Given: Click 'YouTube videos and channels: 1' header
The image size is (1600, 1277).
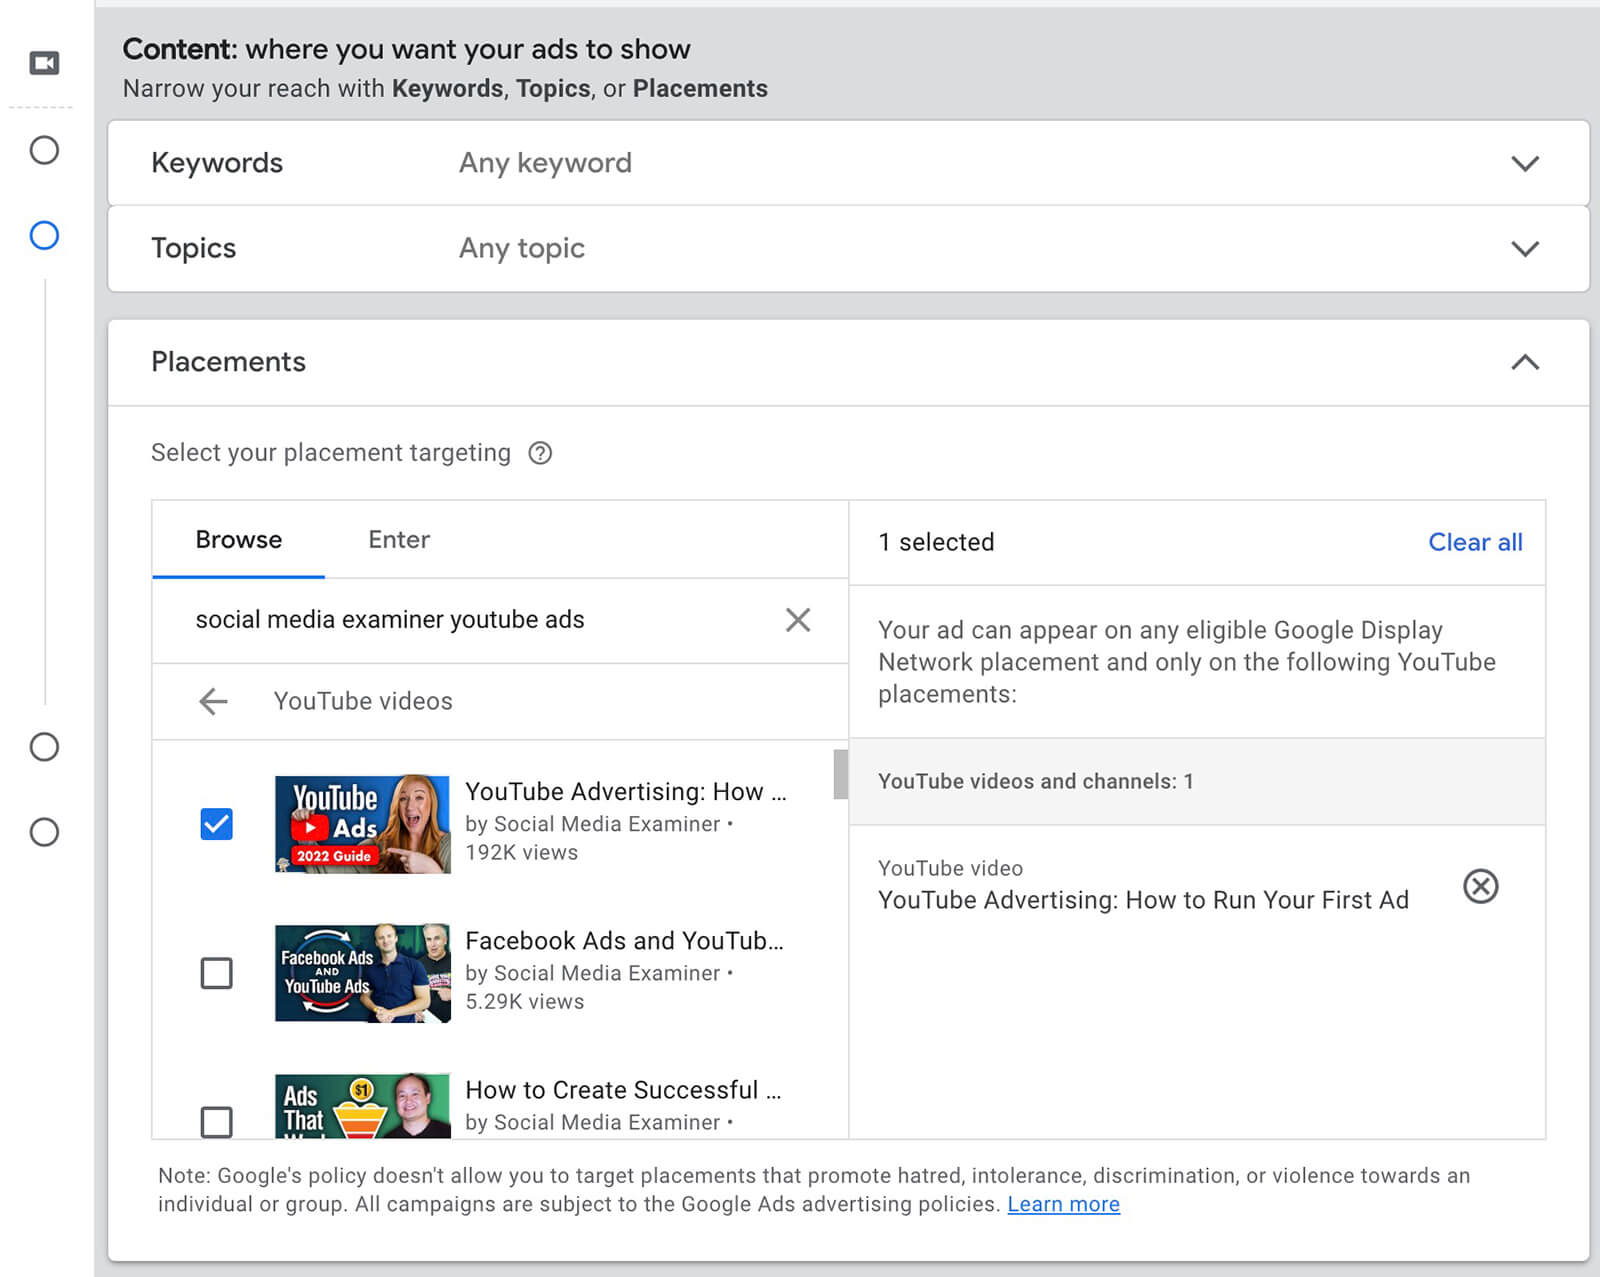Looking at the screenshot, I should [1197, 781].
